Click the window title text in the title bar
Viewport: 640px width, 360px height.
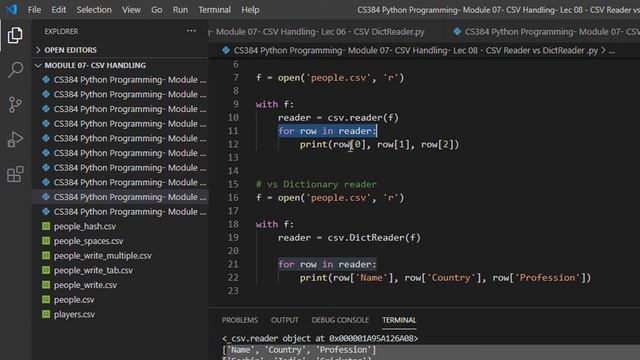pyautogui.click(x=498, y=9)
